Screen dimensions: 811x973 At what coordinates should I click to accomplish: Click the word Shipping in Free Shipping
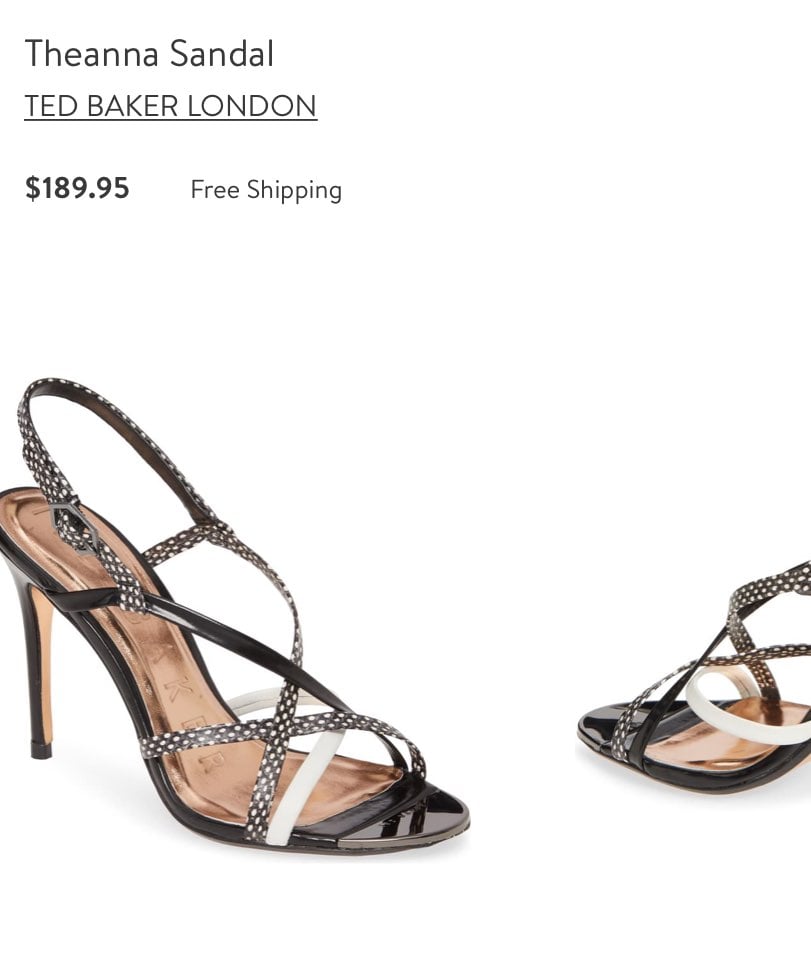295,190
